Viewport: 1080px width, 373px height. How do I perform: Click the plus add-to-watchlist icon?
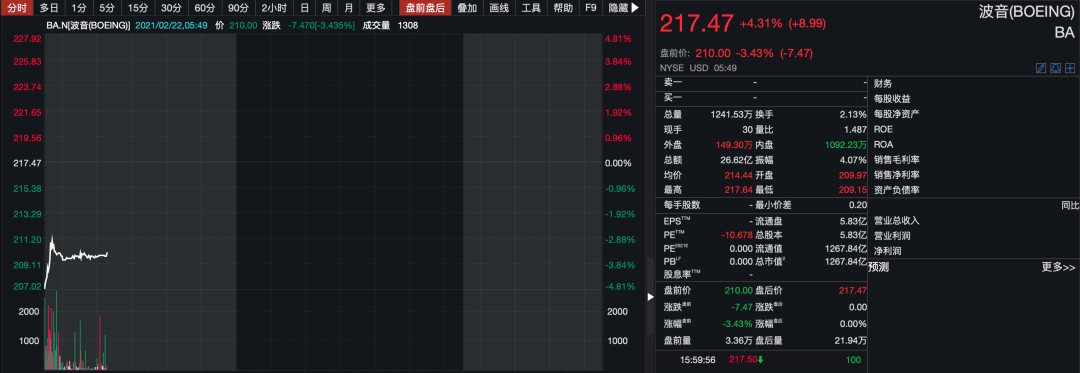pos(1070,68)
